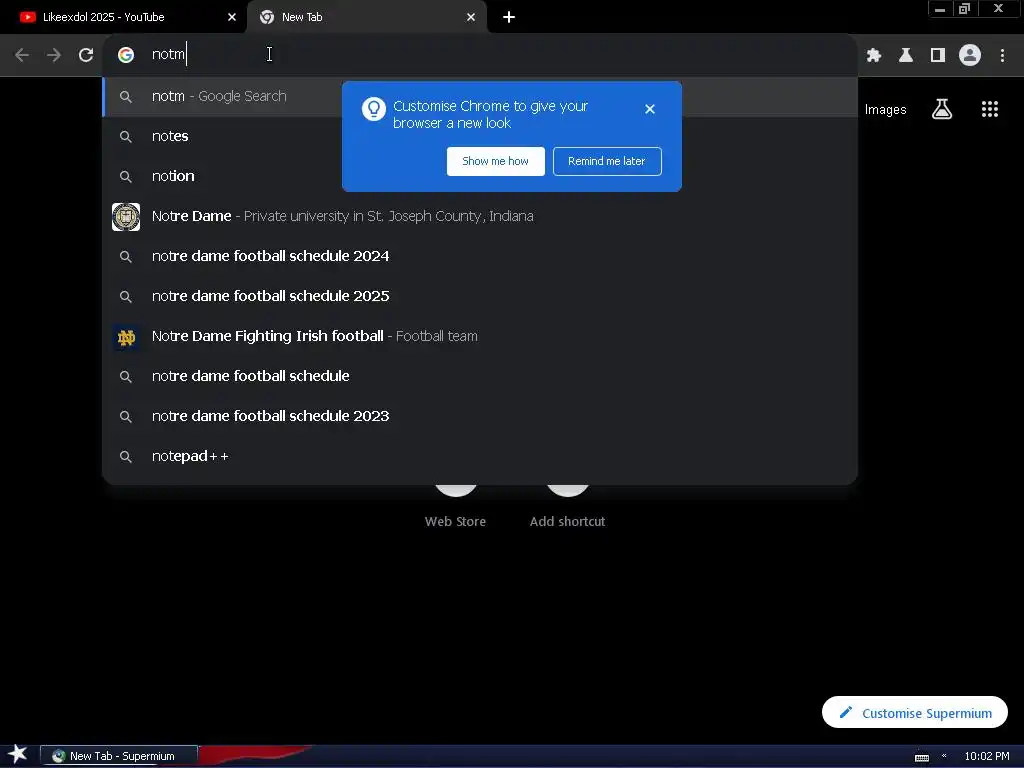Click the Search Labs flask icon on page
Viewport: 1024px width, 768px height.
pos(941,109)
